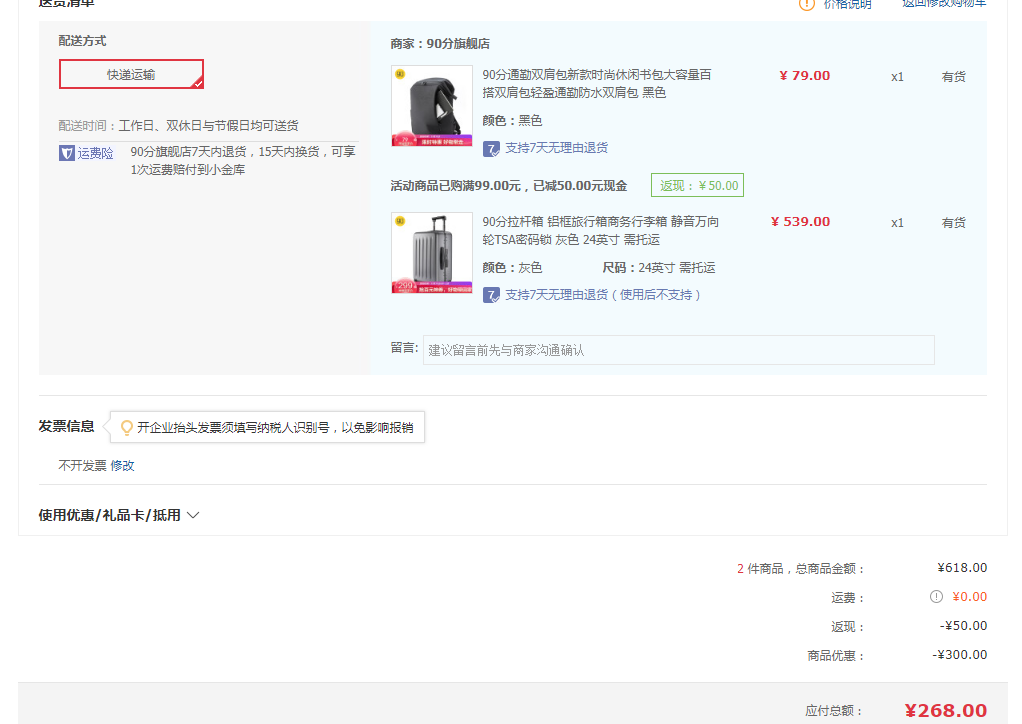The width and height of the screenshot is (1022, 724).
Task: Click the ¥539.00 suitcase price
Action: coord(800,222)
